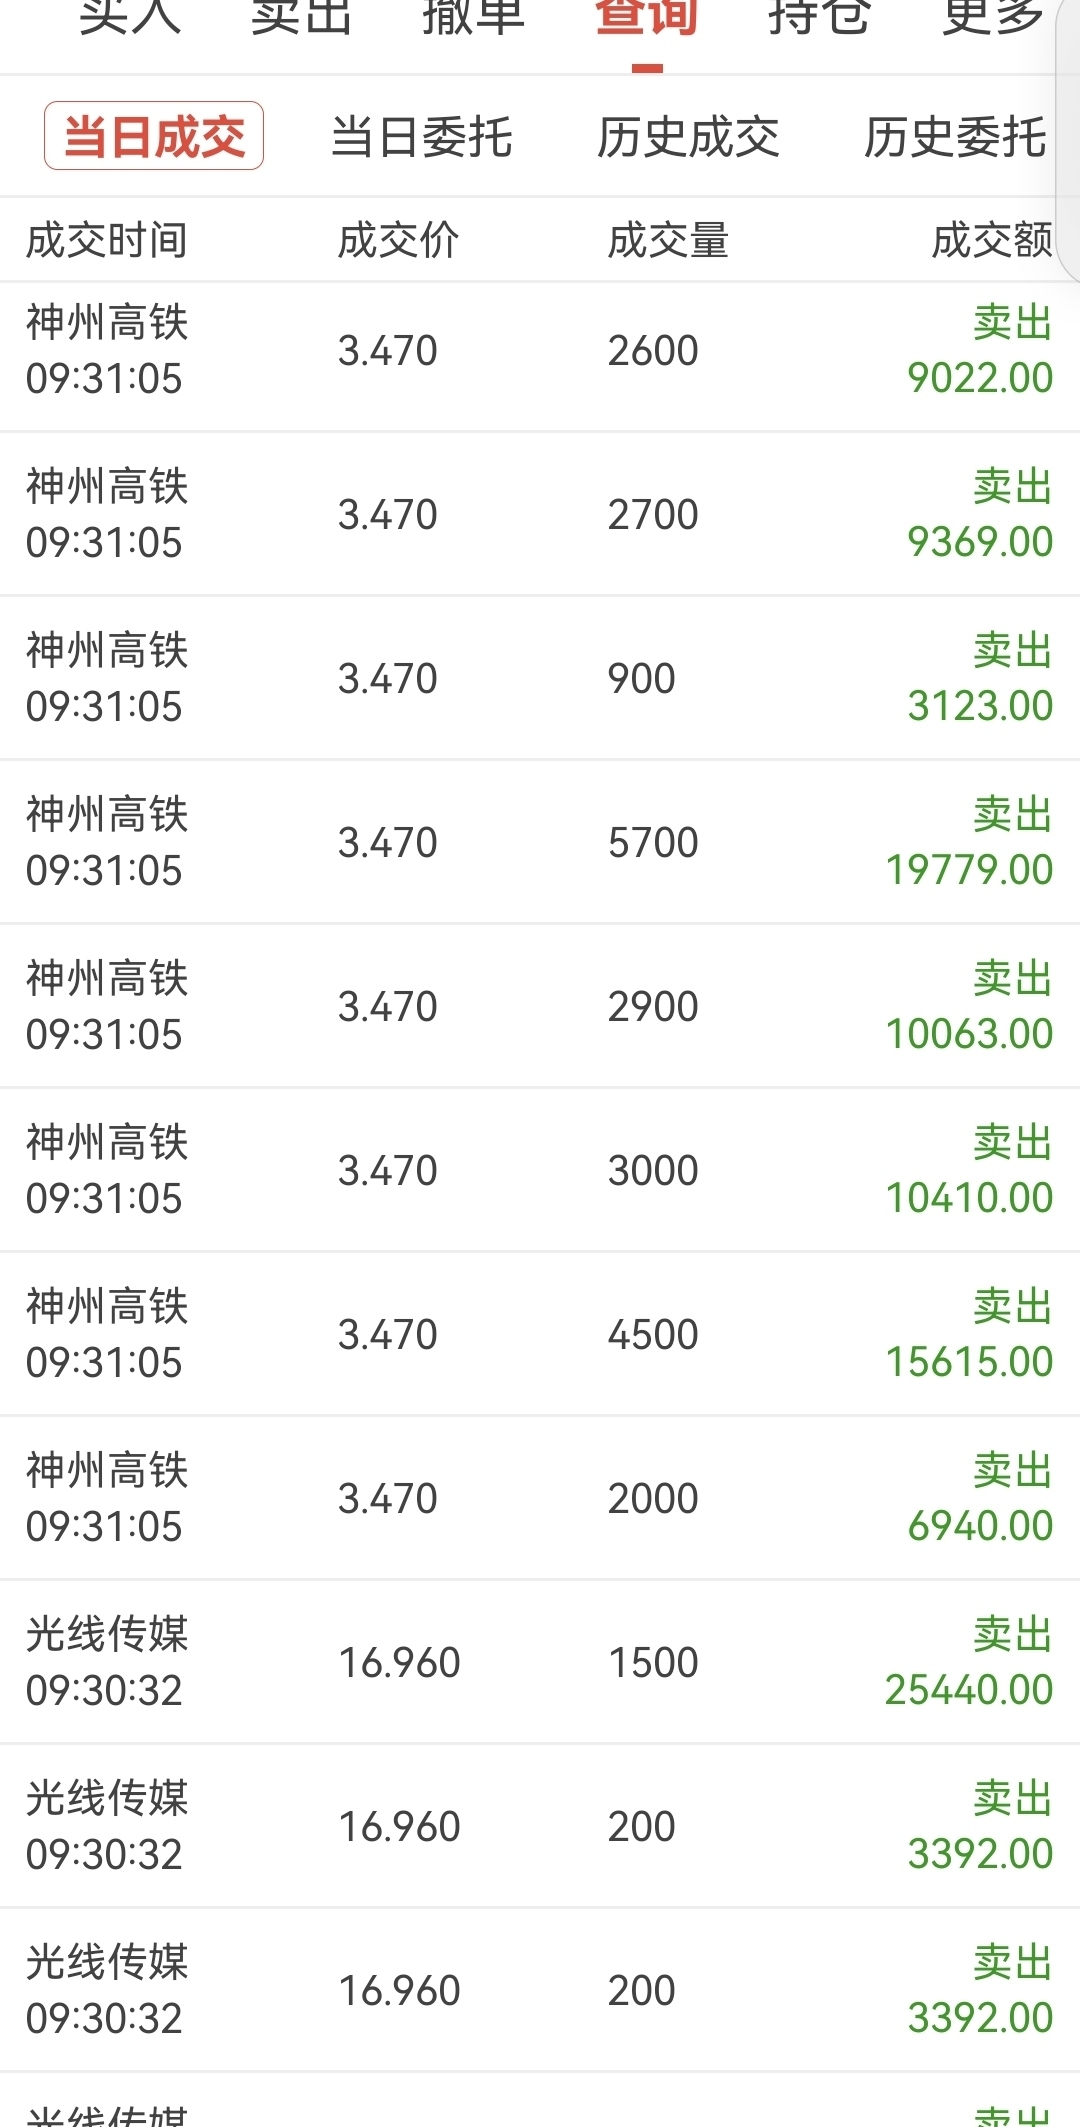Open the 撤单 tab
1080x2127 pixels.
pos(474,18)
